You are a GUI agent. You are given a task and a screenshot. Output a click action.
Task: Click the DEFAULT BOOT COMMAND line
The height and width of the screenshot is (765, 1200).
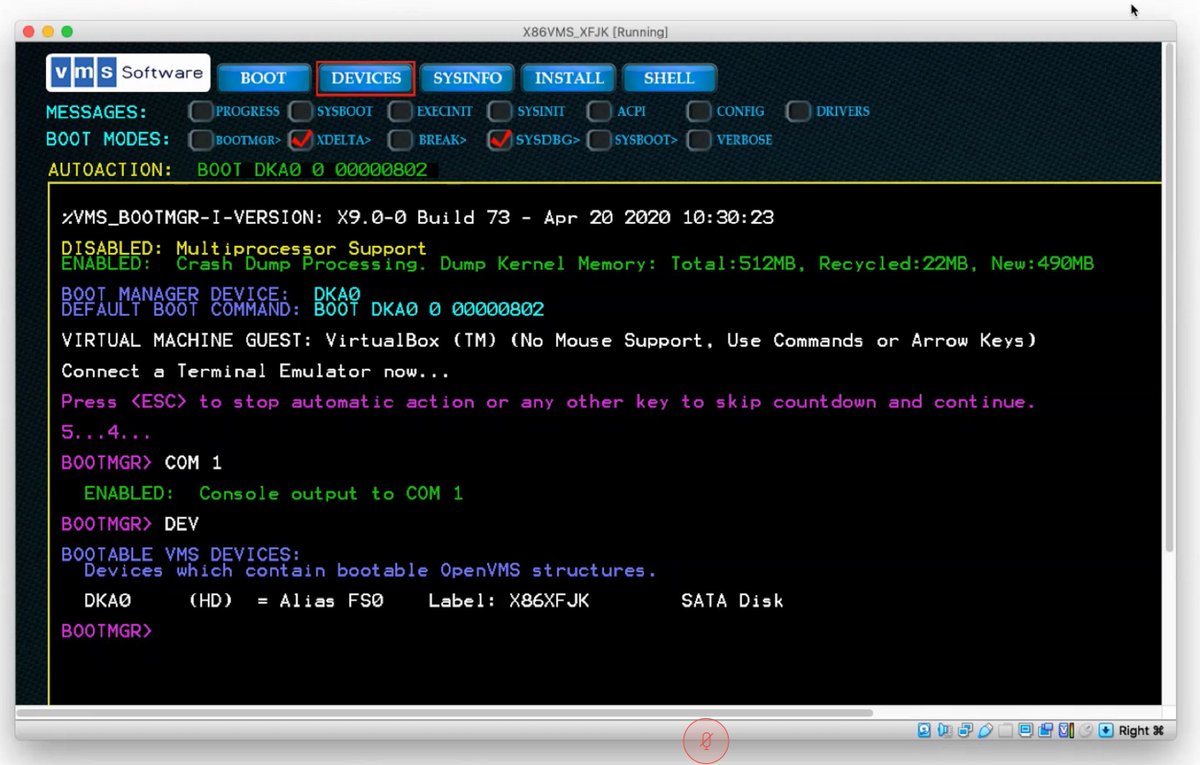click(x=302, y=310)
